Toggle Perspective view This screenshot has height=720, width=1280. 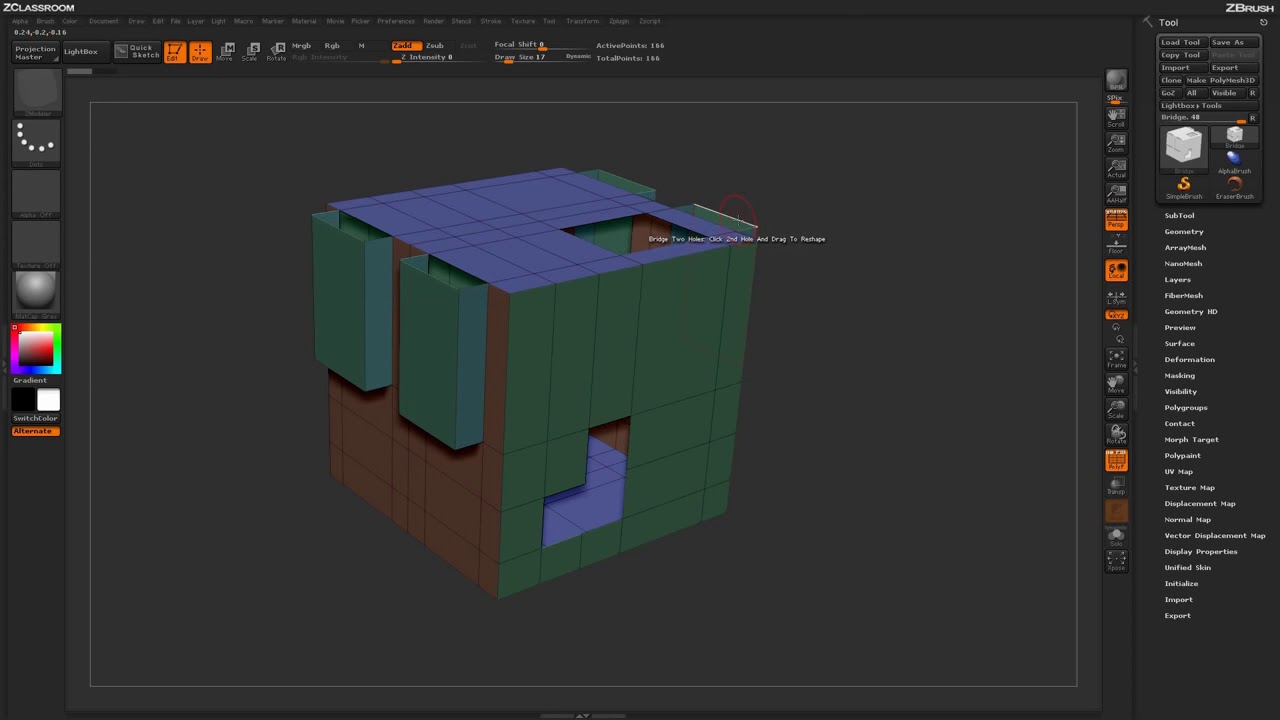[1116, 220]
